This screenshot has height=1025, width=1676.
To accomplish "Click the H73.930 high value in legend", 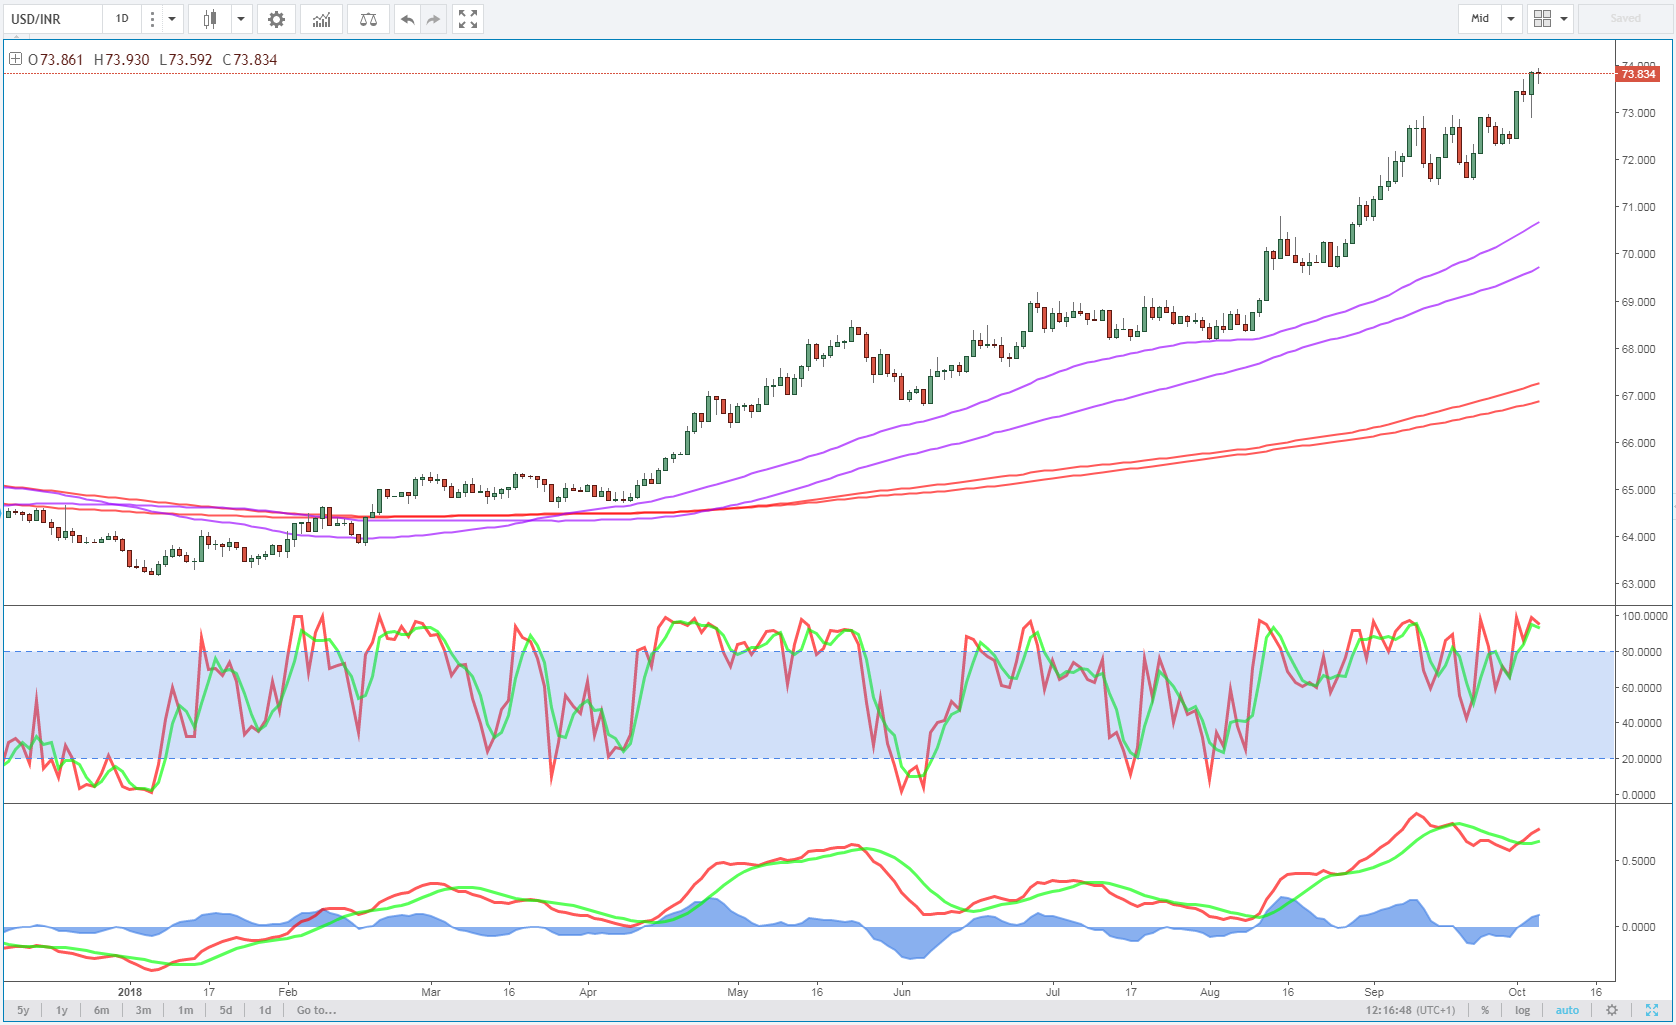I will click(121, 60).
